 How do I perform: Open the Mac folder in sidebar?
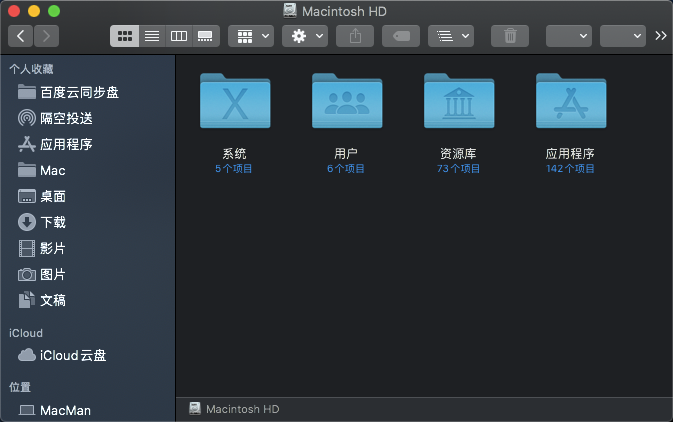(88, 170)
